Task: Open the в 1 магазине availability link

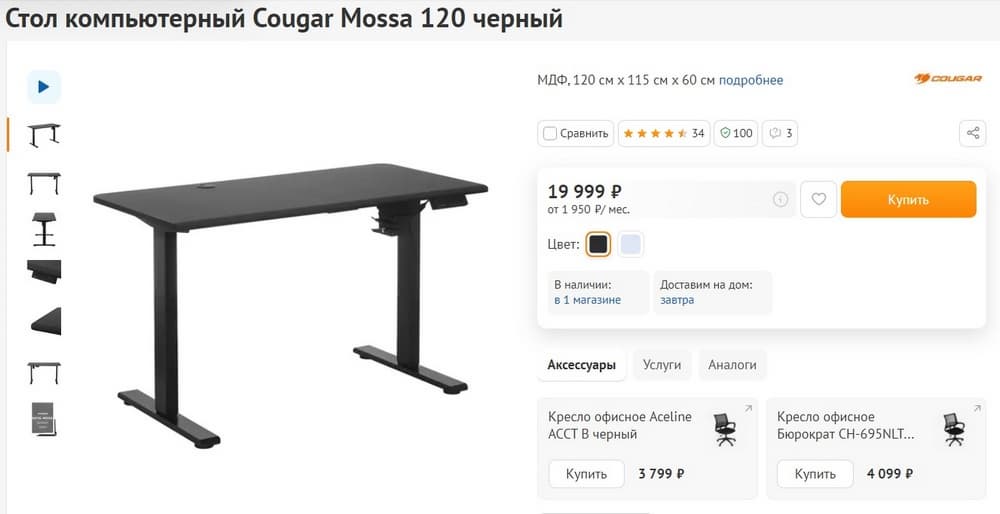Action: click(587, 300)
